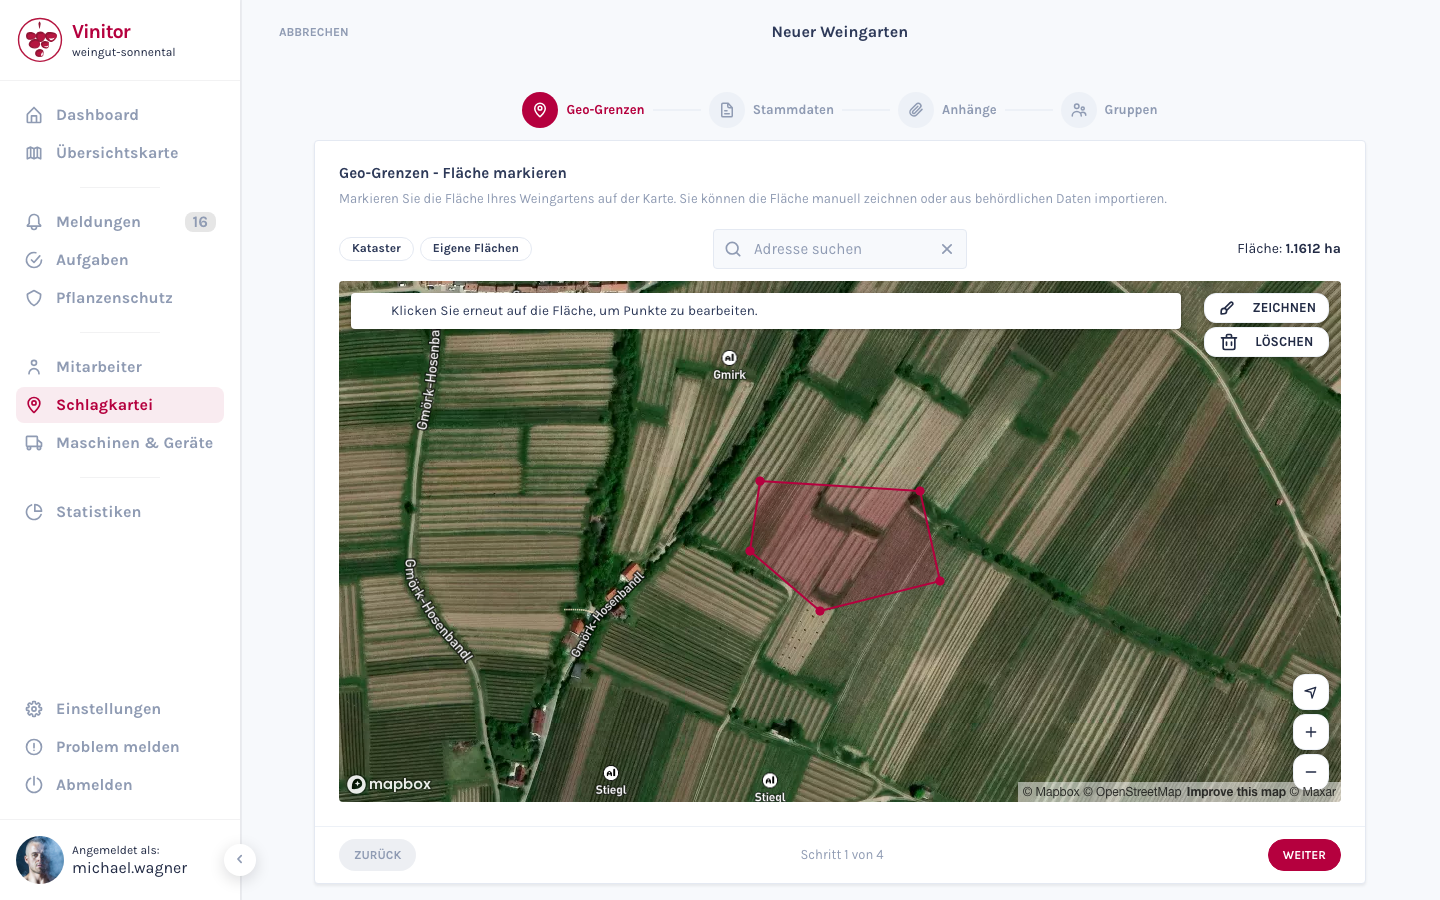Open the OpenStreetMap attribution link
The height and width of the screenshot is (900, 1440).
pyautogui.click(x=1133, y=792)
